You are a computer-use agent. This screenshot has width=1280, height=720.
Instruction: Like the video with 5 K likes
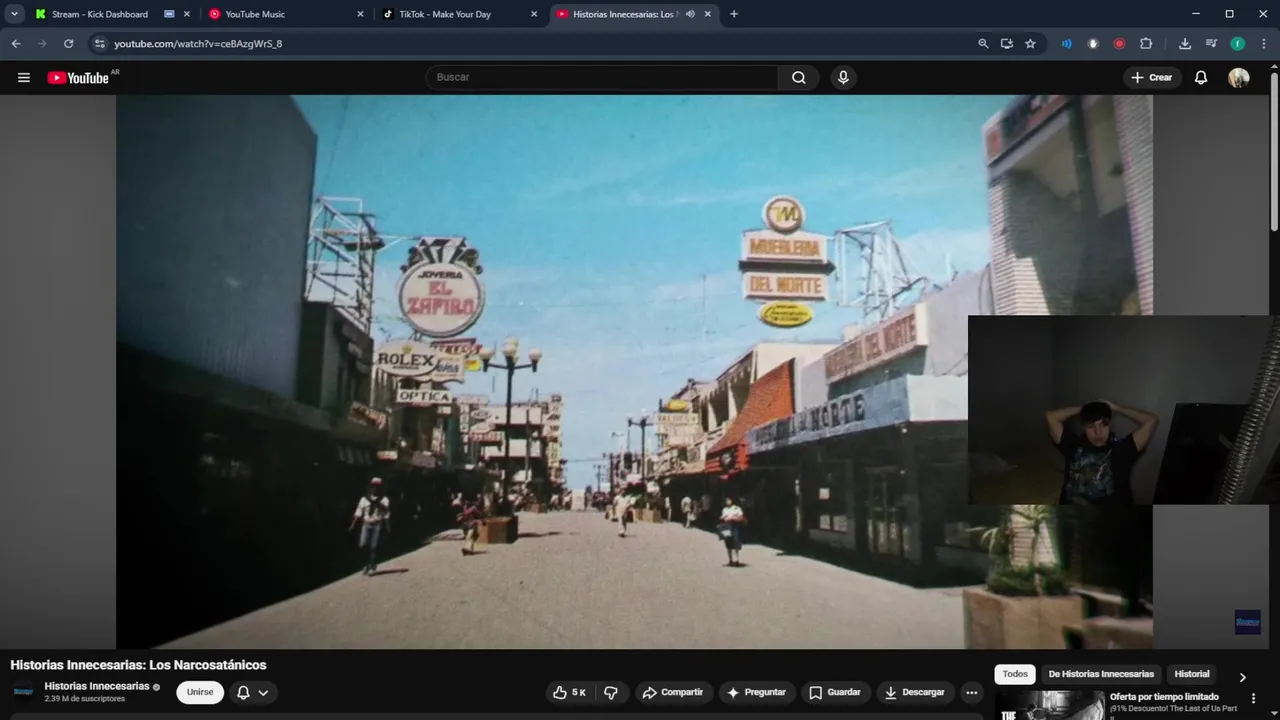[570, 692]
